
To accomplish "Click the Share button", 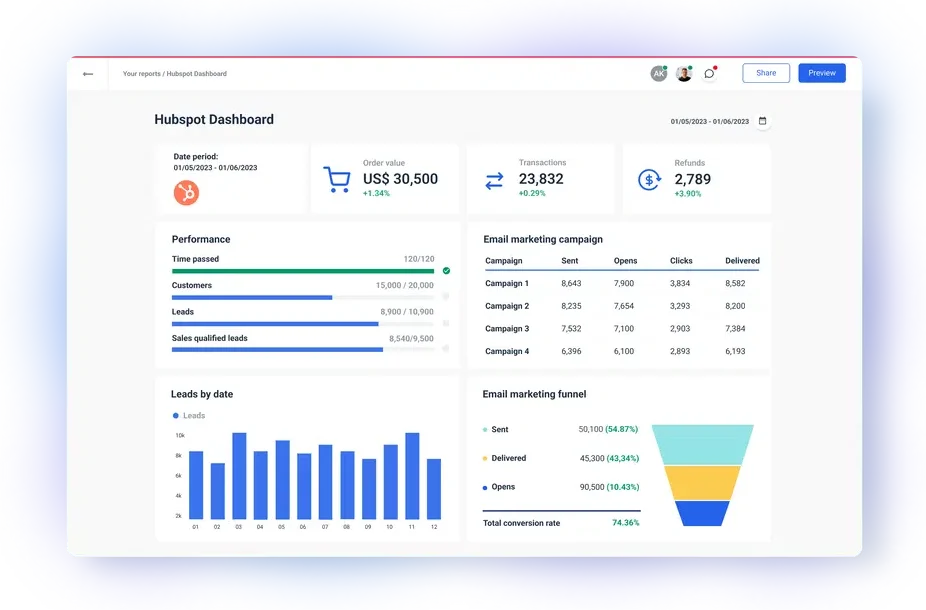I will [x=766, y=73].
